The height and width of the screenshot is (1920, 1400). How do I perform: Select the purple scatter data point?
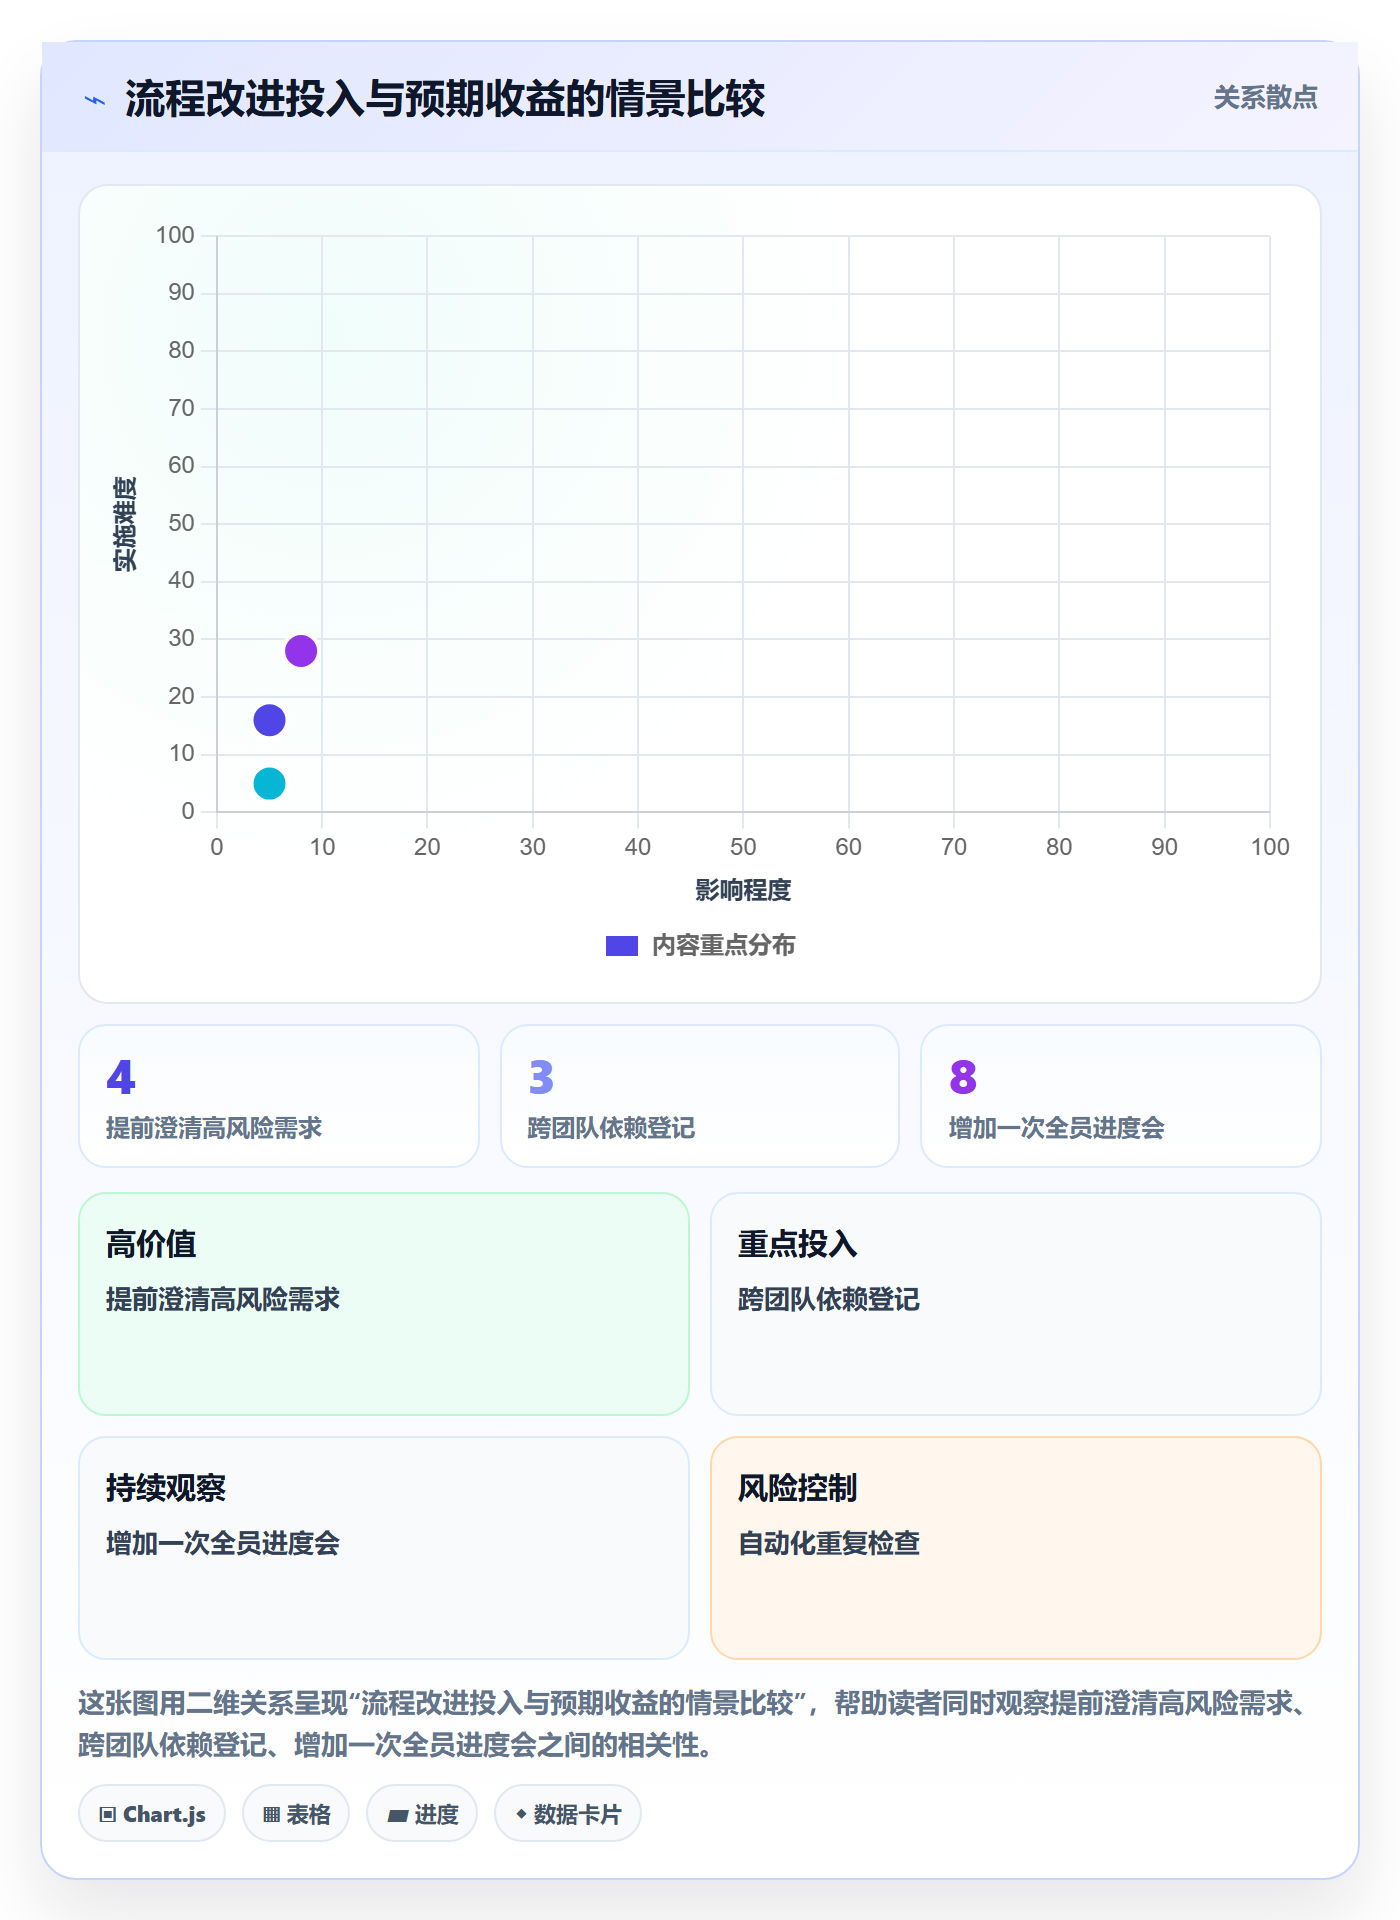point(301,651)
